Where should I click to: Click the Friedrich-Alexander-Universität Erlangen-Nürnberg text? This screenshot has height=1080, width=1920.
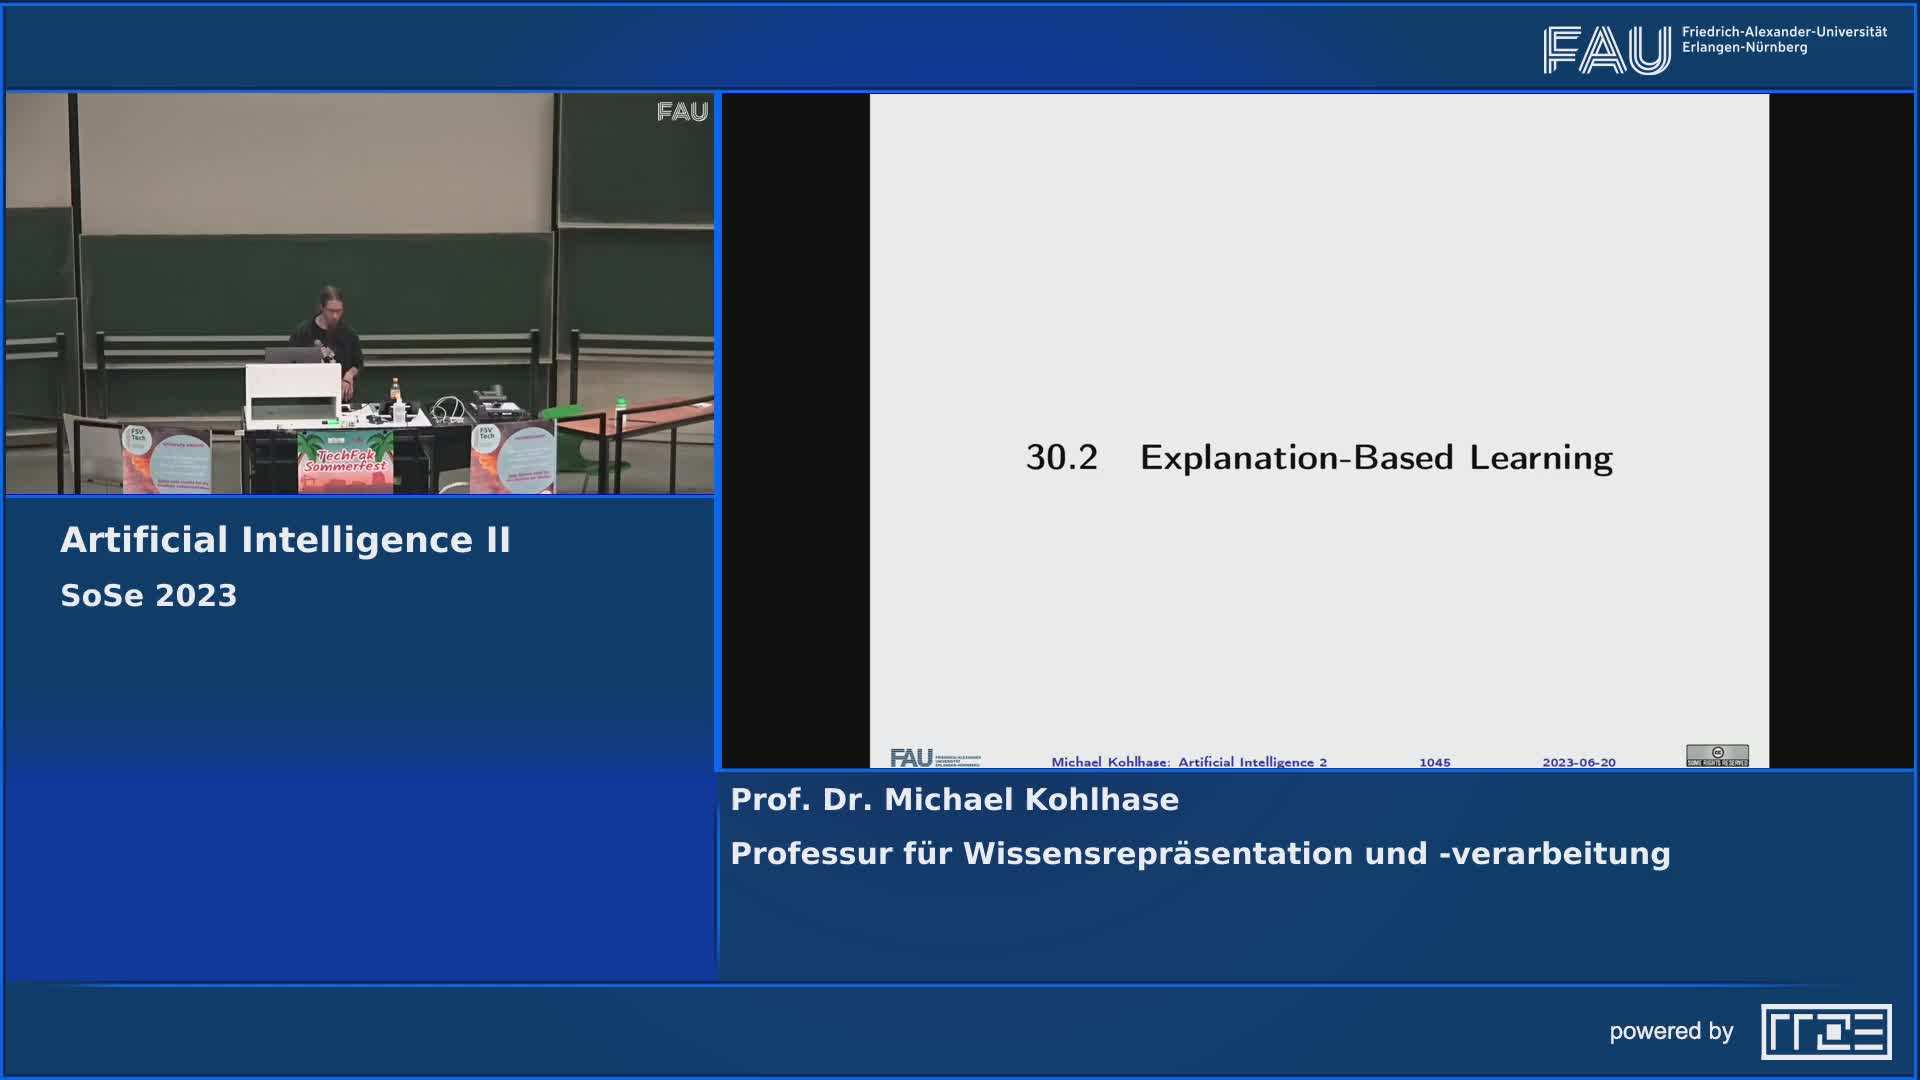coord(1783,40)
